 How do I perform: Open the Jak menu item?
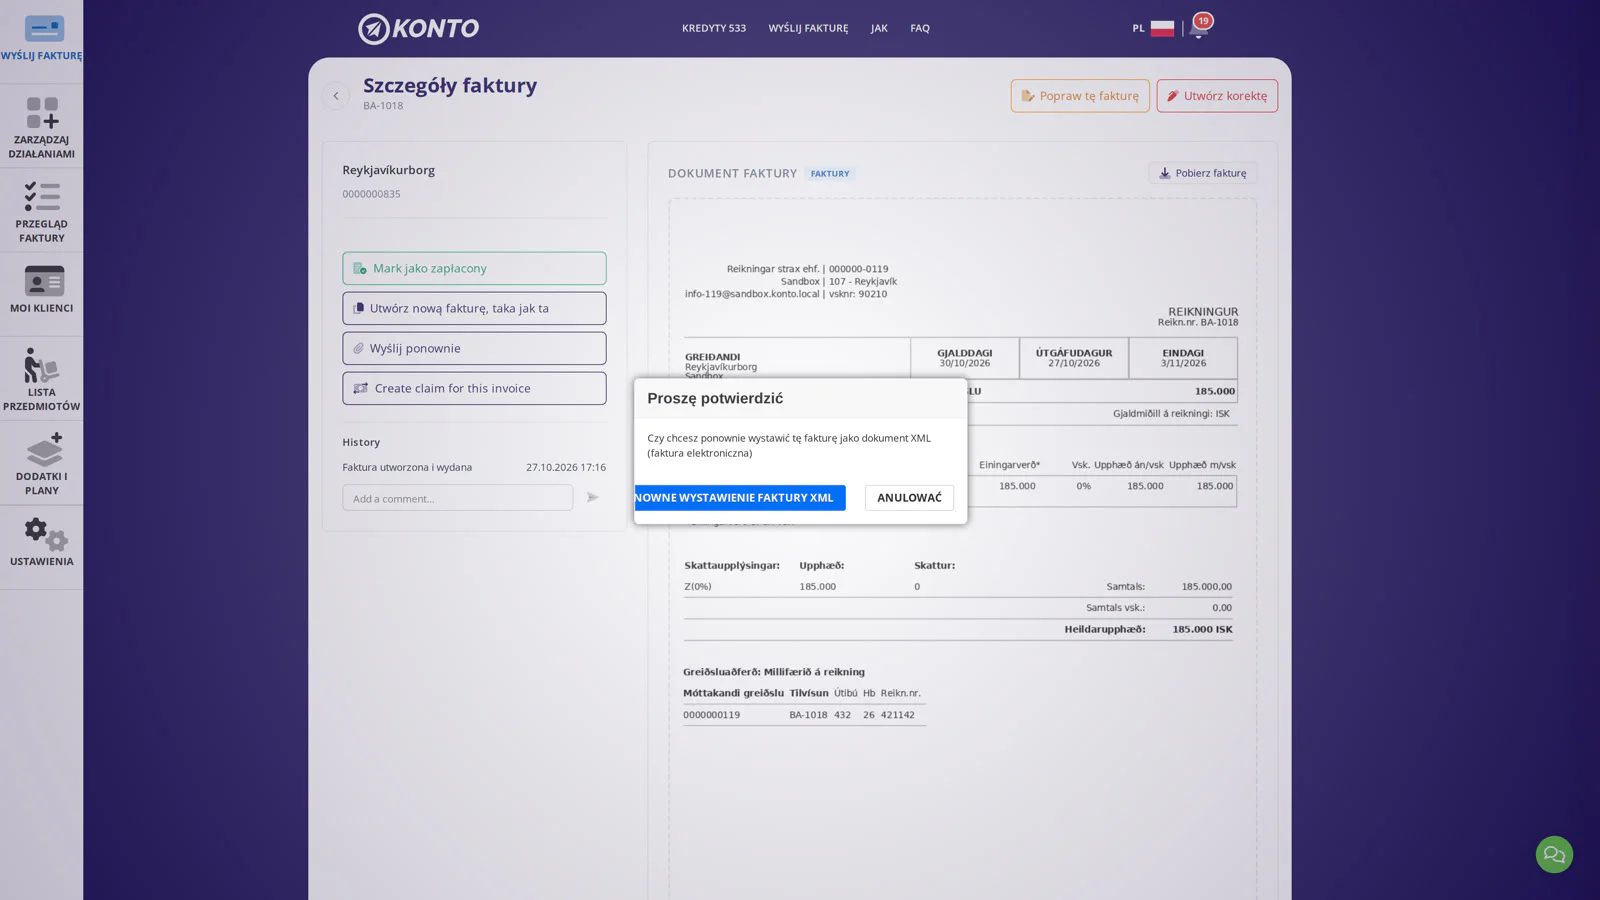tap(879, 28)
